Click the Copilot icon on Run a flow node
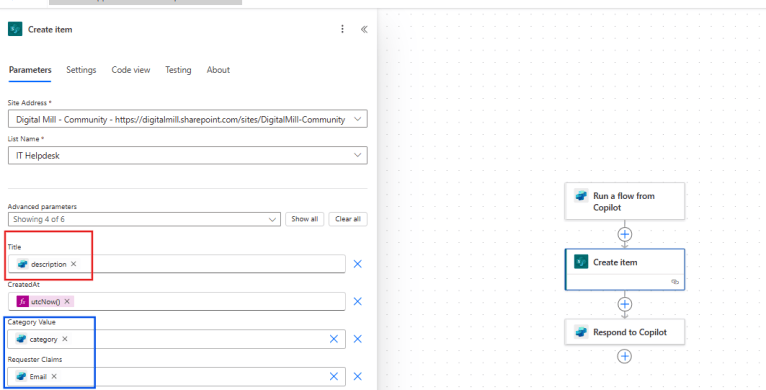The image size is (766, 390). pyautogui.click(x=581, y=196)
